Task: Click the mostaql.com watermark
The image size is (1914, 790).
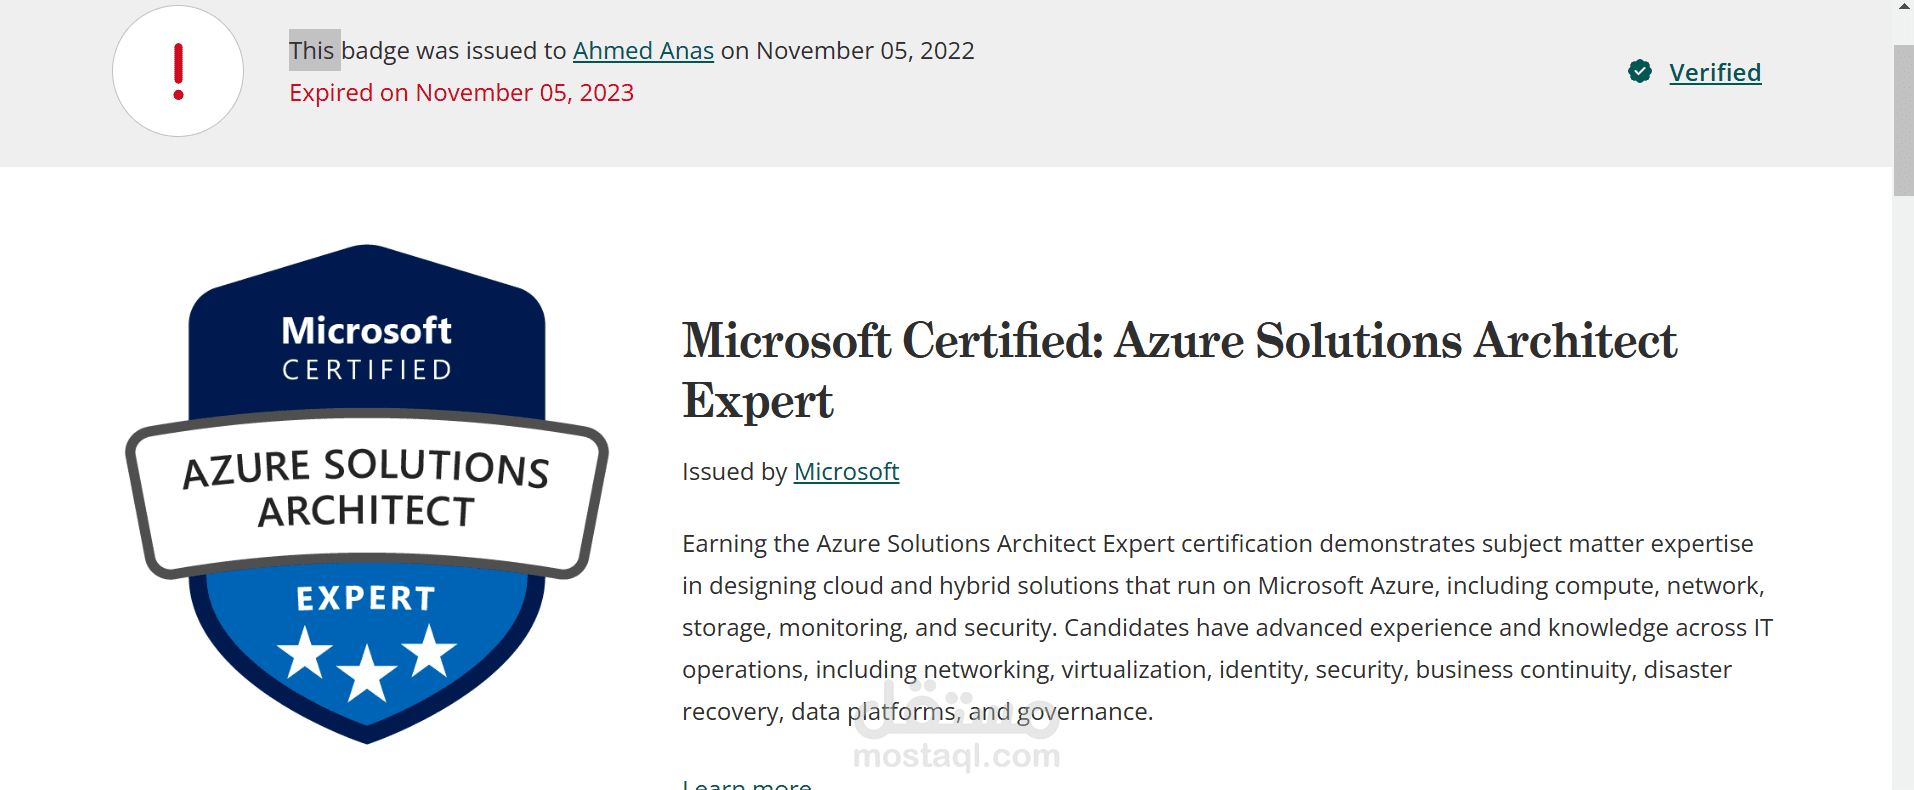Action: pyautogui.click(x=954, y=757)
